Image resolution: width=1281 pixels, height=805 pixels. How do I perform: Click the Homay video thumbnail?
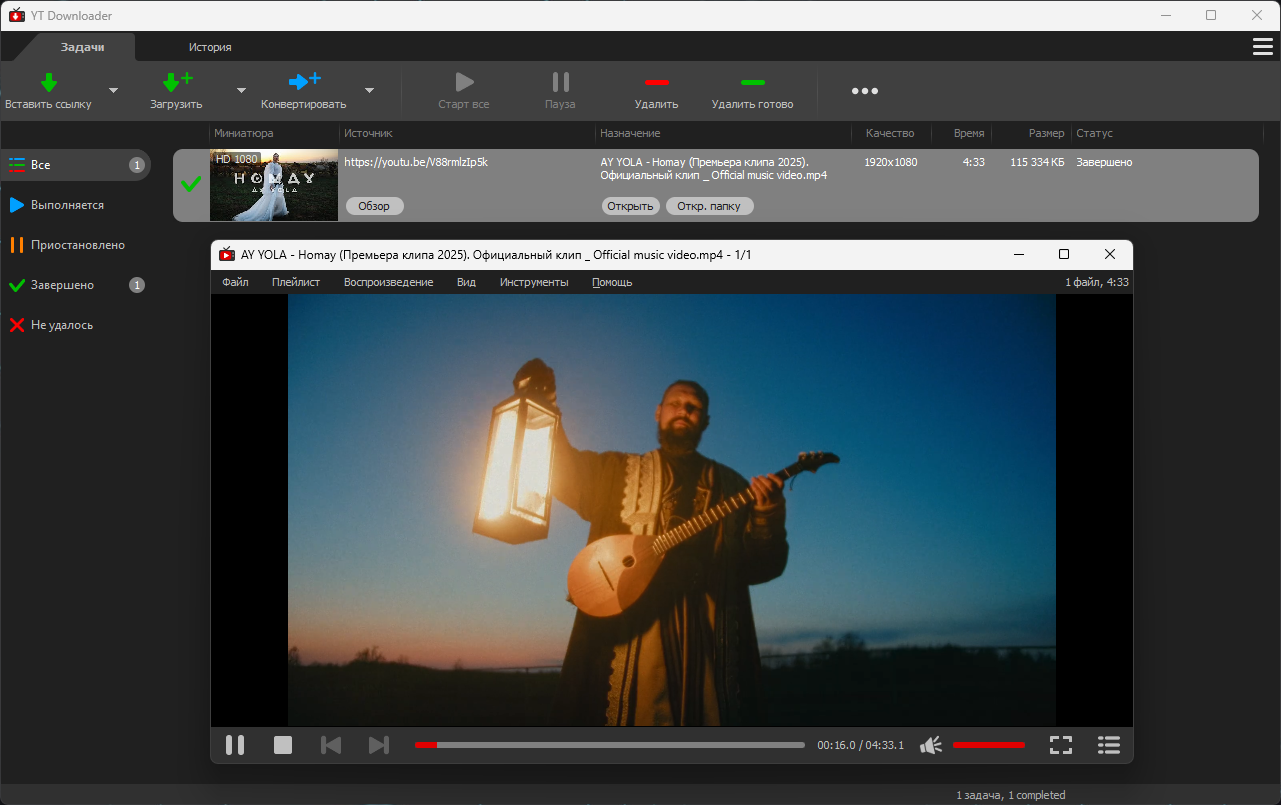pyautogui.click(x=274, y=186)
